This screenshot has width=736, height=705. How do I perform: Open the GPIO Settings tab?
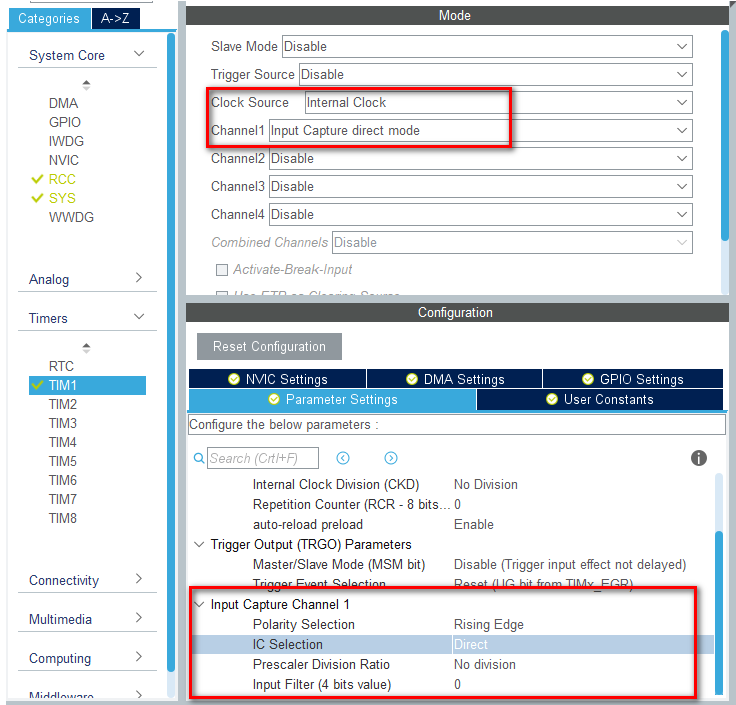point(633,379)
